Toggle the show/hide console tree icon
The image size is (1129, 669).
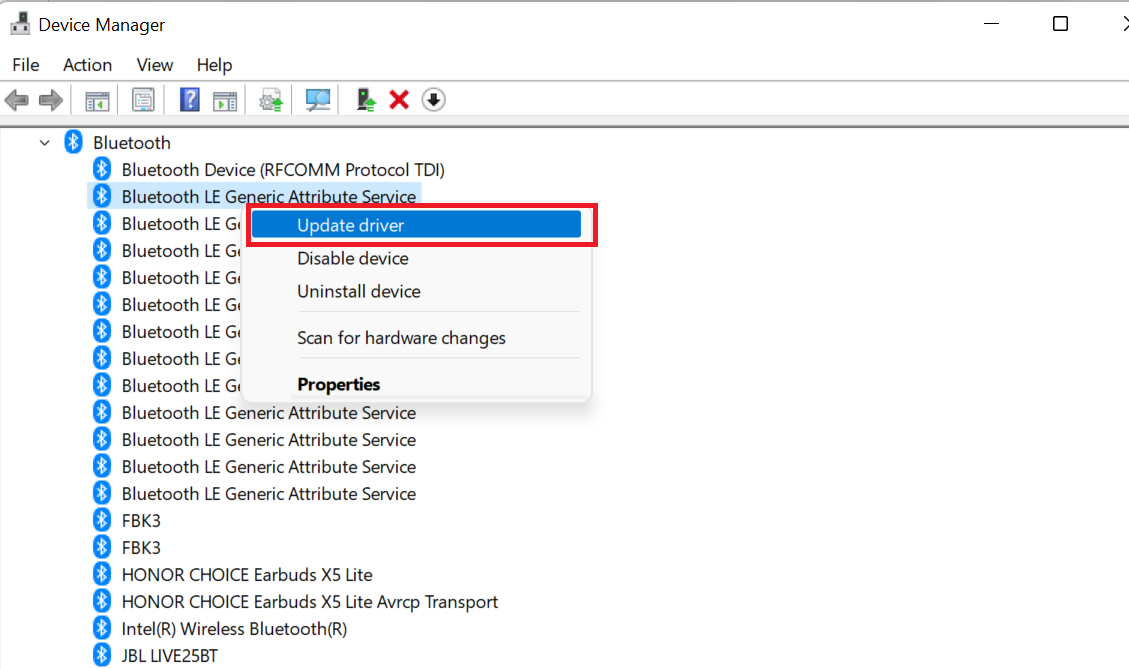(x=97, y=100)
